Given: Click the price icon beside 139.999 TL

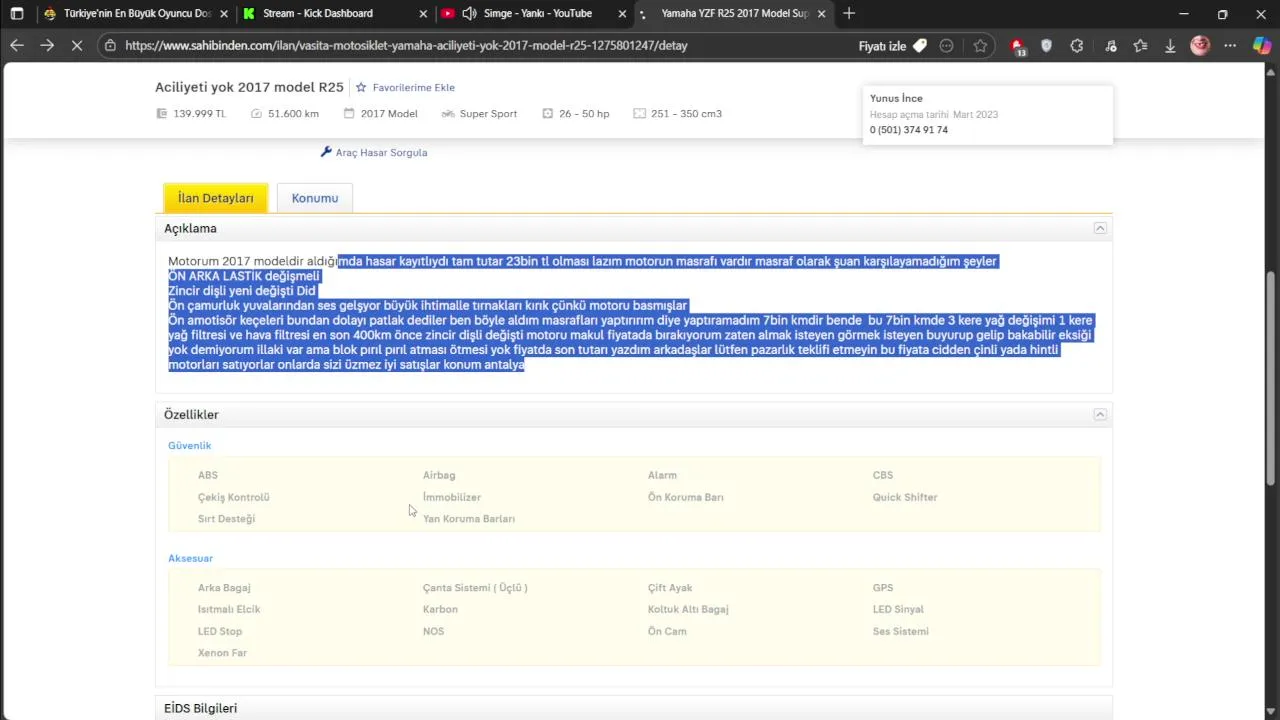Looking at the screenshot, I should [162, 114].
